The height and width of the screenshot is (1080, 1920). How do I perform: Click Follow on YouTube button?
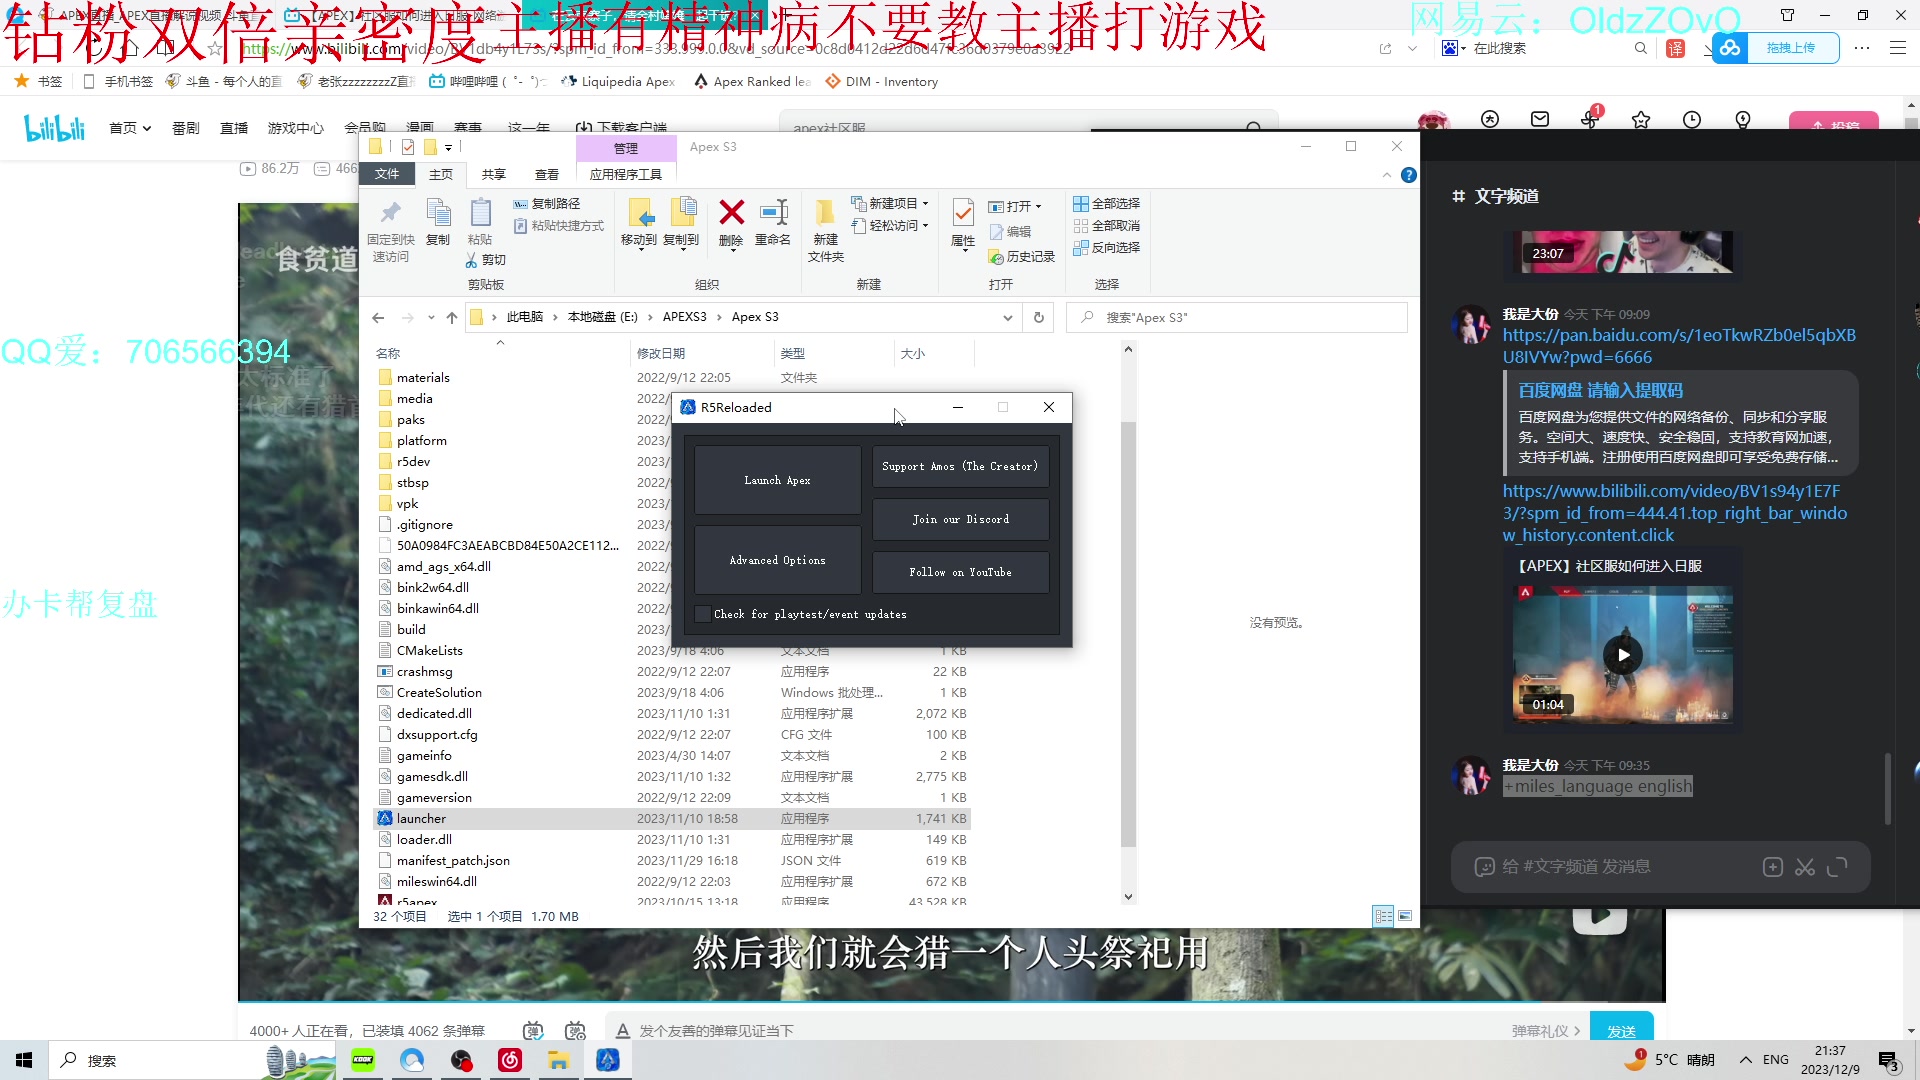[960, 572]
